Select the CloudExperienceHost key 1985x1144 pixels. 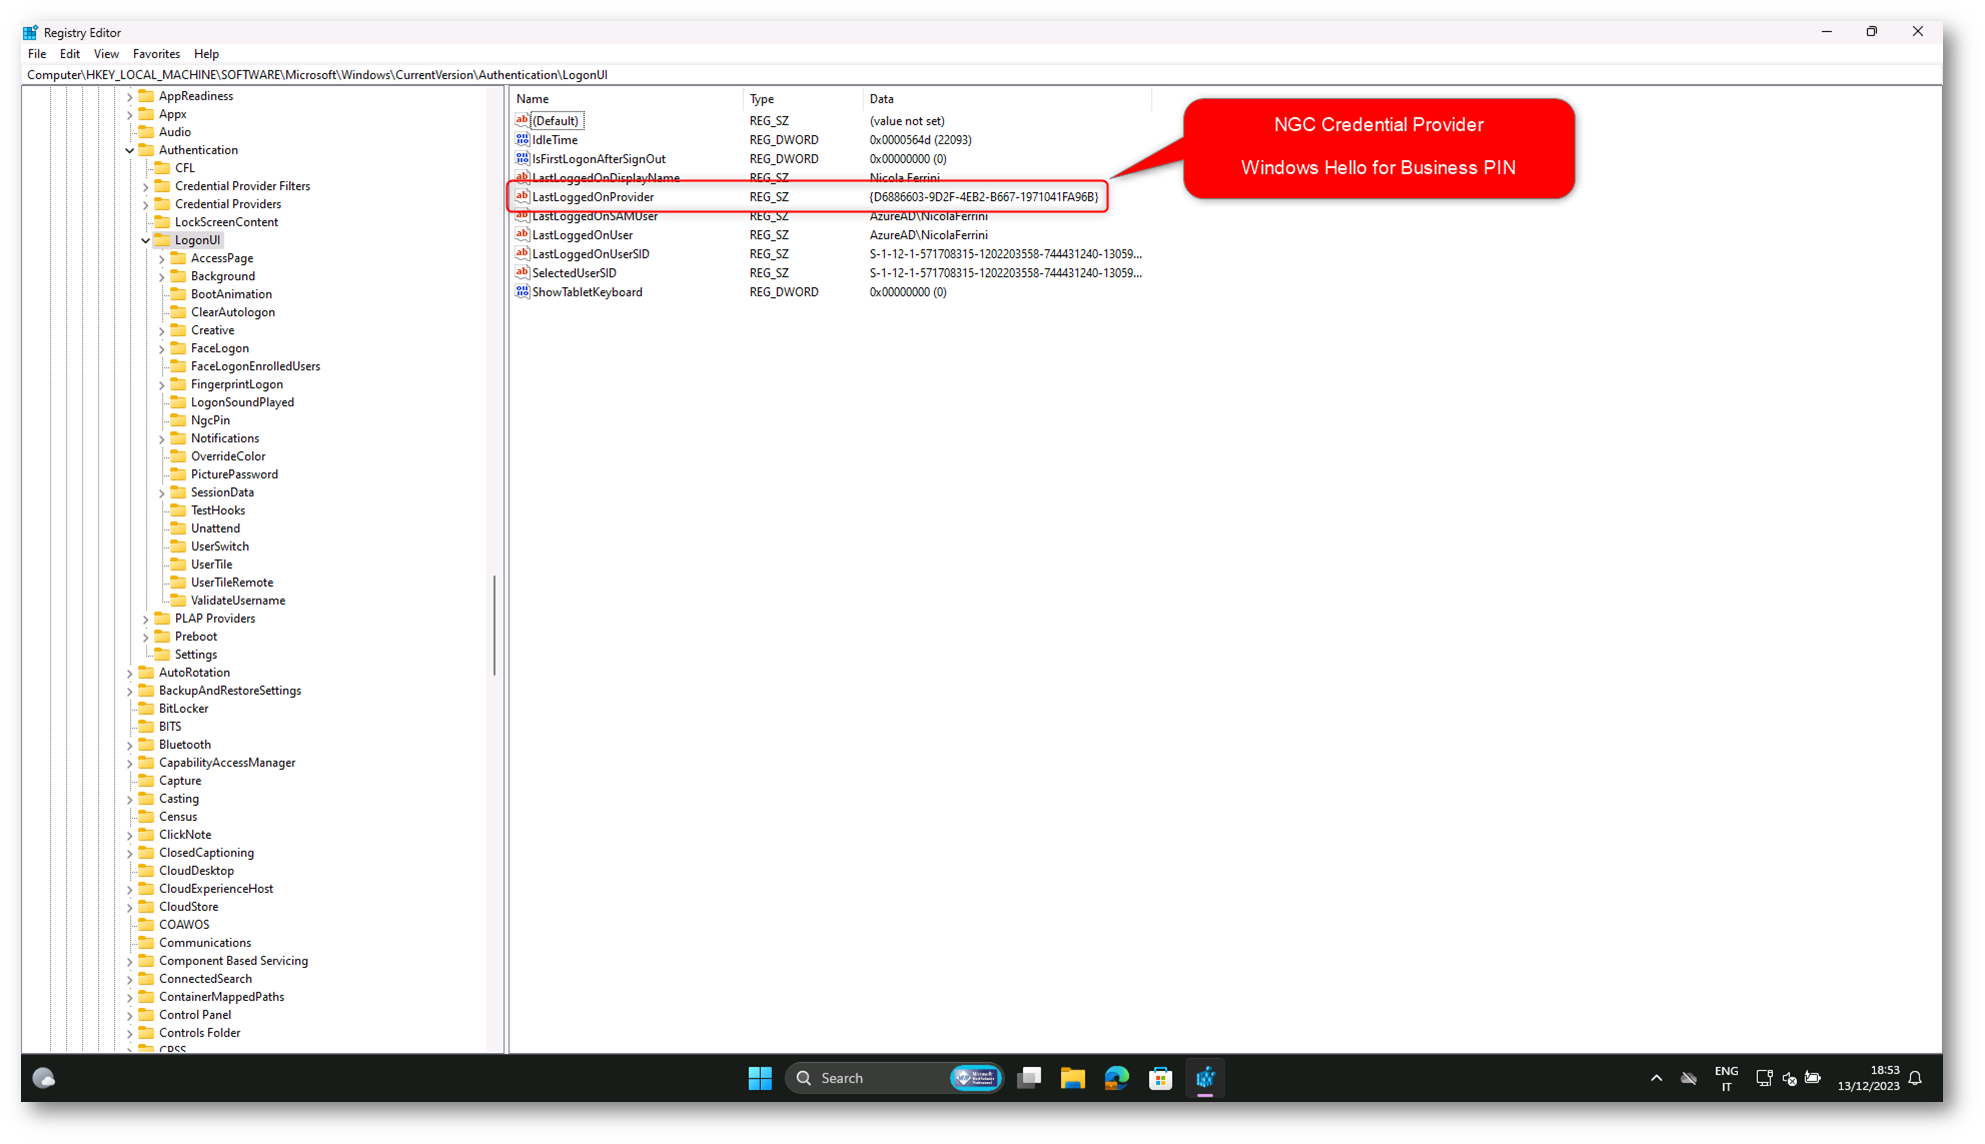click(215, 888)
